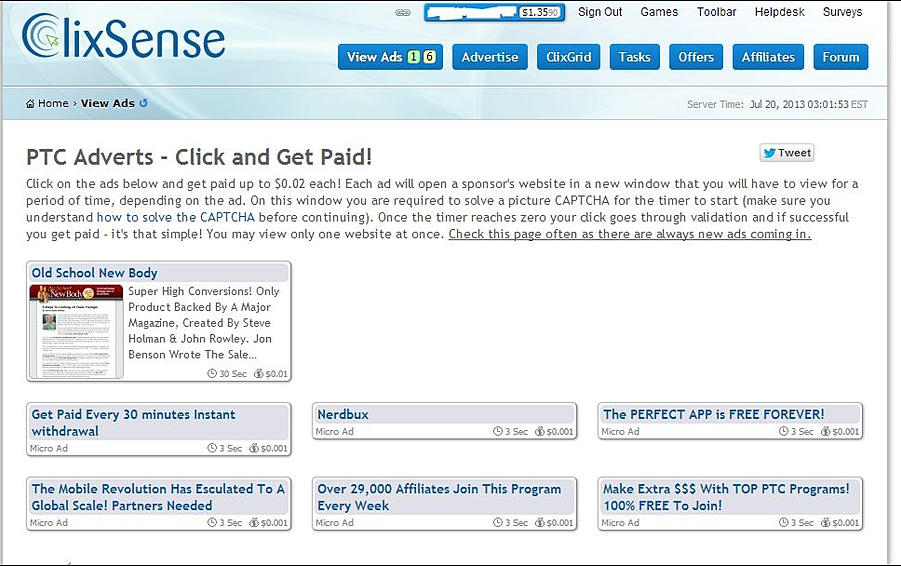Open 'Make Extra $$$ With TOP PTC Programs' ad
Image resolution: width=901 pixels, height=566 pixels.
(x=726, y=497)
